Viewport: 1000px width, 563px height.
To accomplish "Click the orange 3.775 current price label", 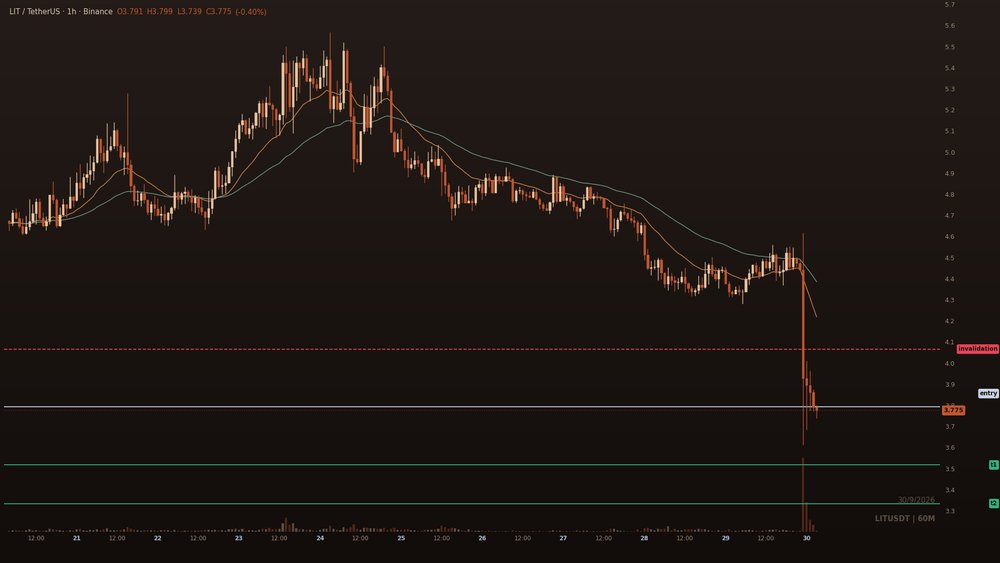I will point(953,410).
